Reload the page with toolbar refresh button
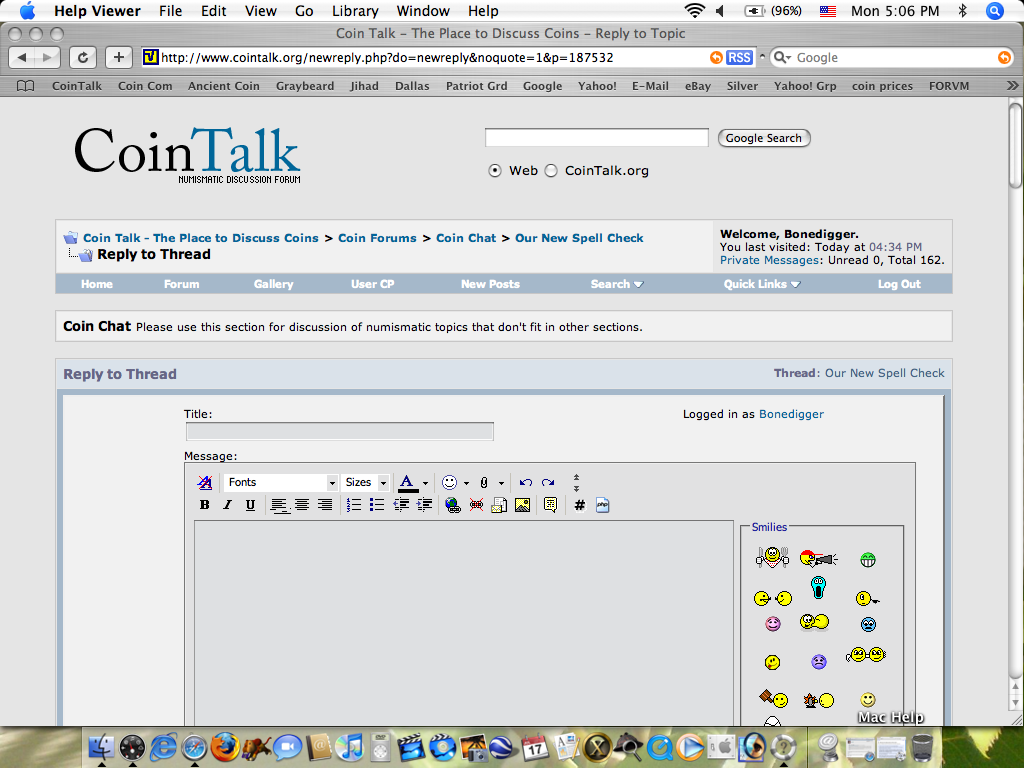Image resolution: width=1024 pixels, height=768 pixels. click(x=83, y=57)
